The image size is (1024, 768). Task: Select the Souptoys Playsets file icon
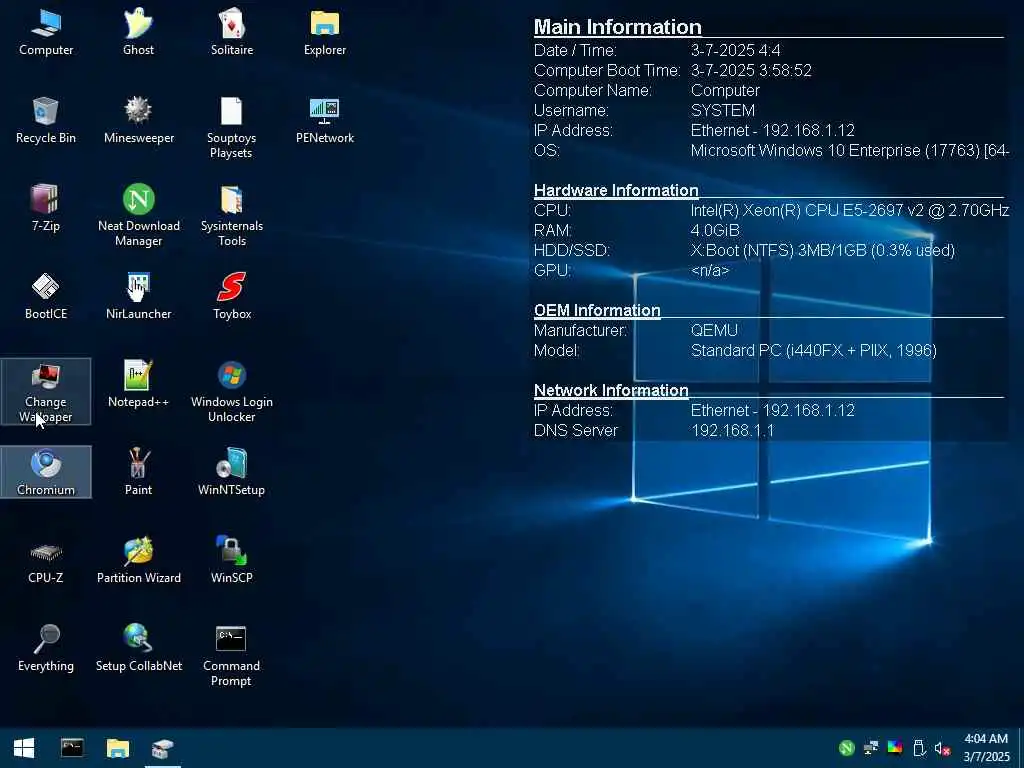coord(231,128)
